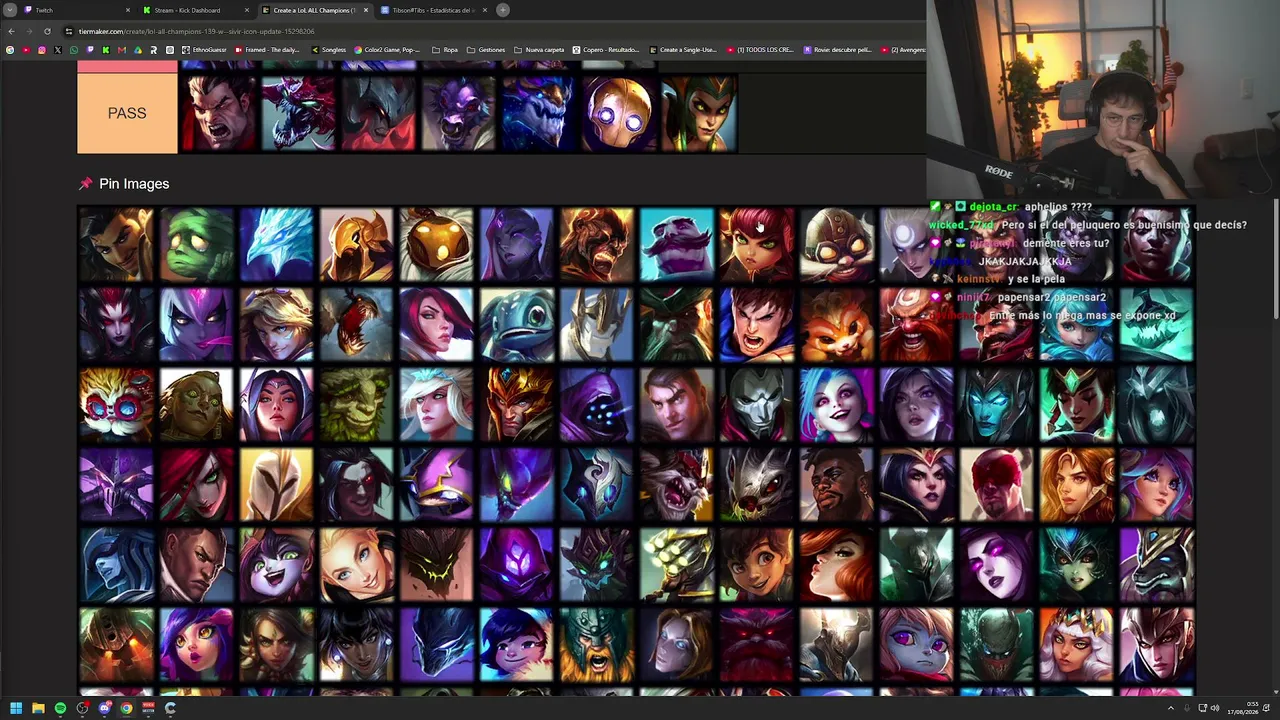Expand the Nueva carpeta bookmarks folder
The height and width of the screenshot is (720, 1280).
point(539,50)
